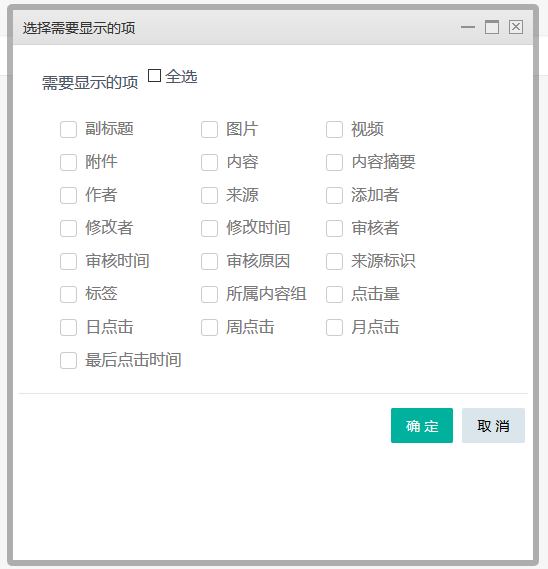
Task: Check the 审核原因 option
Action: (209, 261)
